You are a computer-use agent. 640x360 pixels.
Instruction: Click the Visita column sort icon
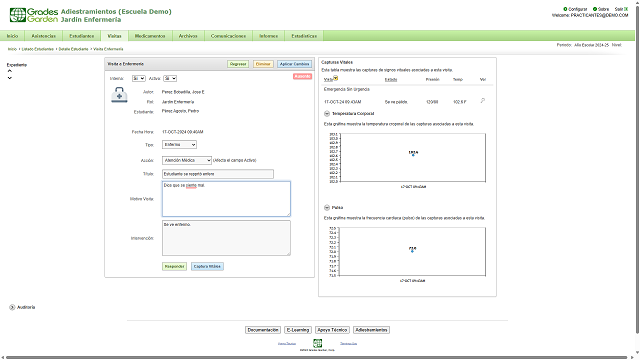click(x=336, y=78)
